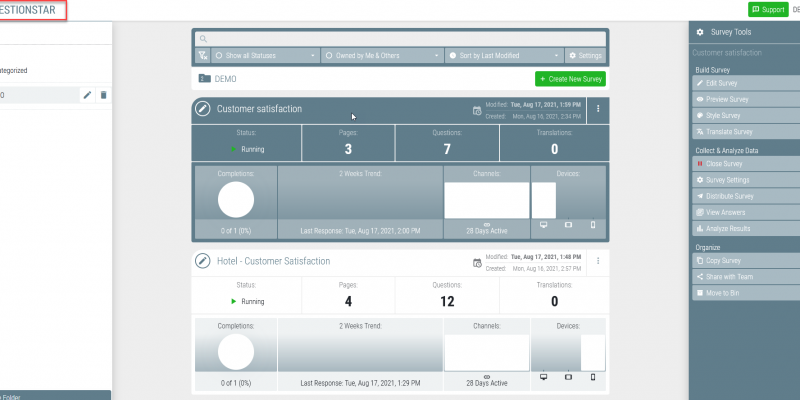This screenshot has height=400, width=800.
Task: Select Edit Survey in Survey Tools
Action: (x=722, y=83)
